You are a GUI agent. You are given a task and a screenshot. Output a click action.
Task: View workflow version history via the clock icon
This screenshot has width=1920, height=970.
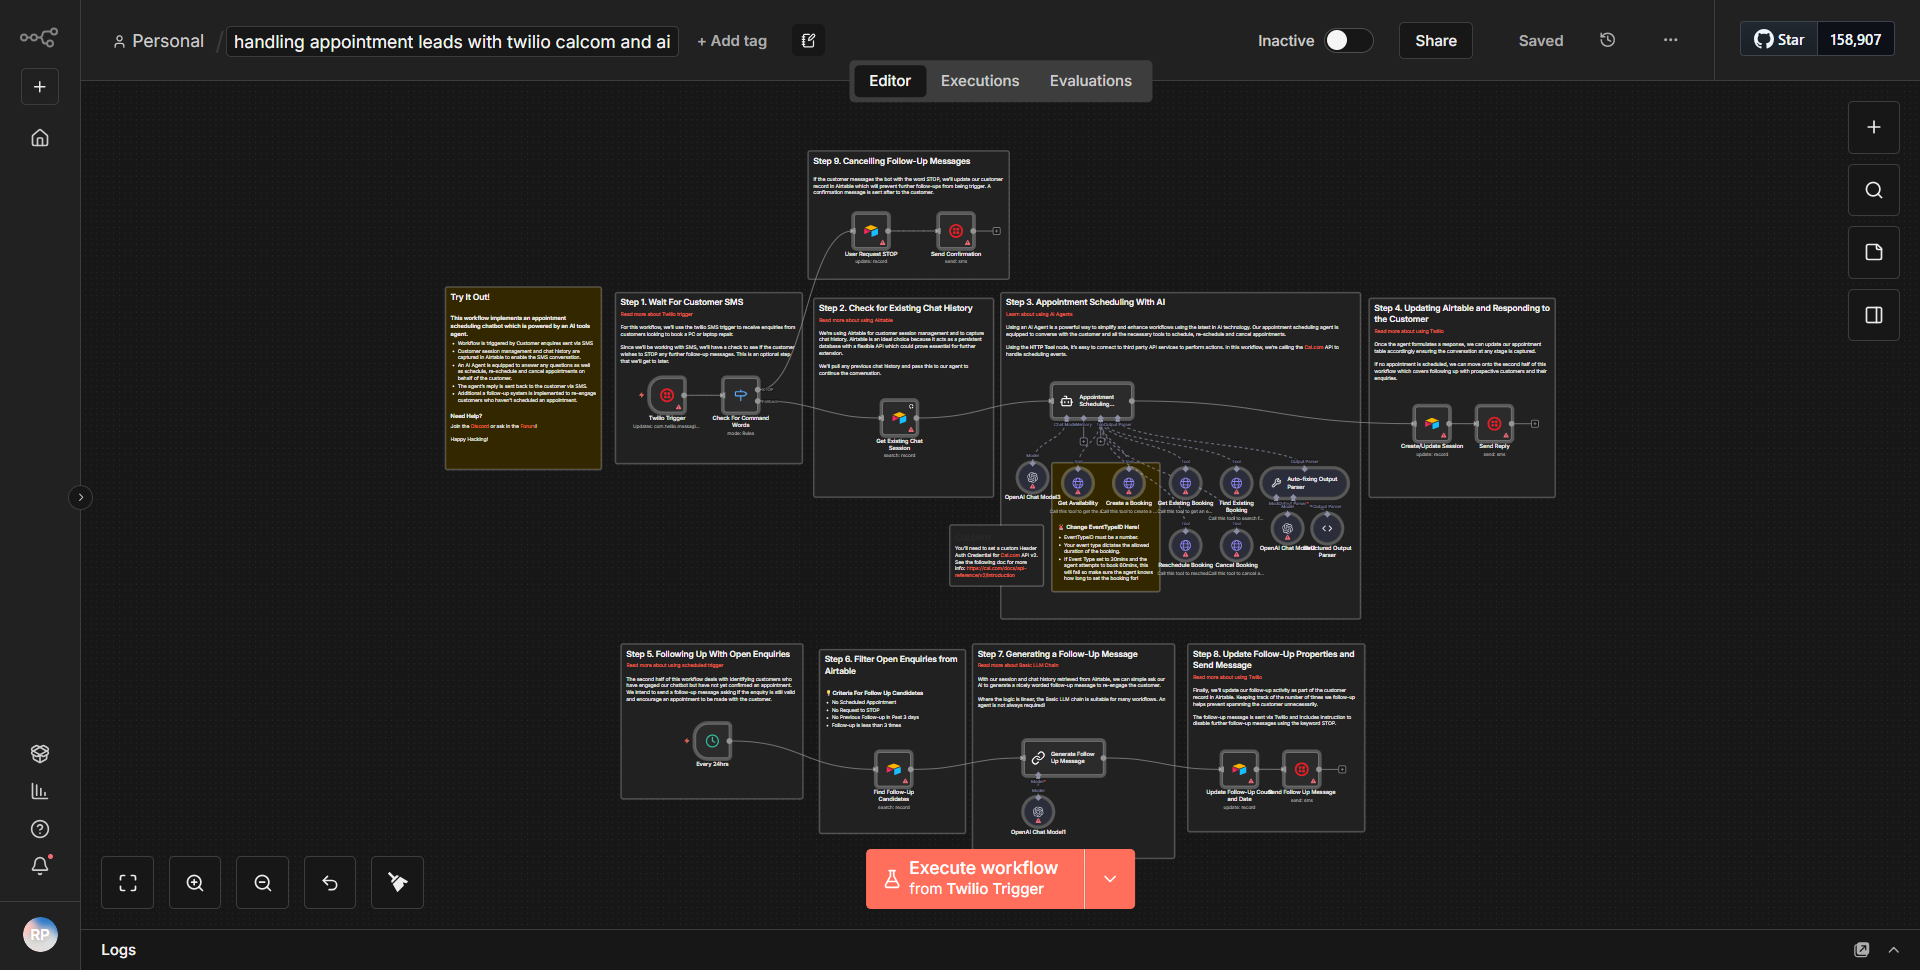pos(1607,40)
